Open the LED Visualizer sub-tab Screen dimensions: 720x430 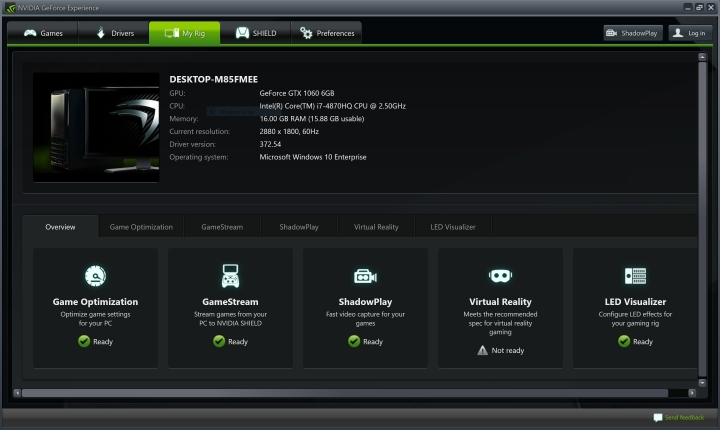tap(453, 227)
